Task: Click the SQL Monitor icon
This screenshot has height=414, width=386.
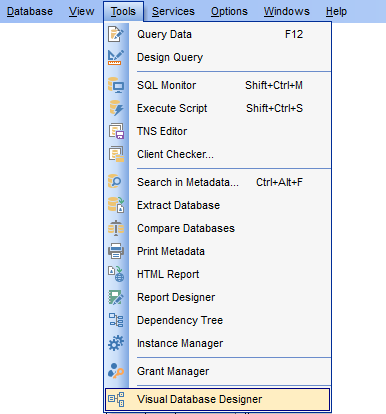Action: coord(116,85)
